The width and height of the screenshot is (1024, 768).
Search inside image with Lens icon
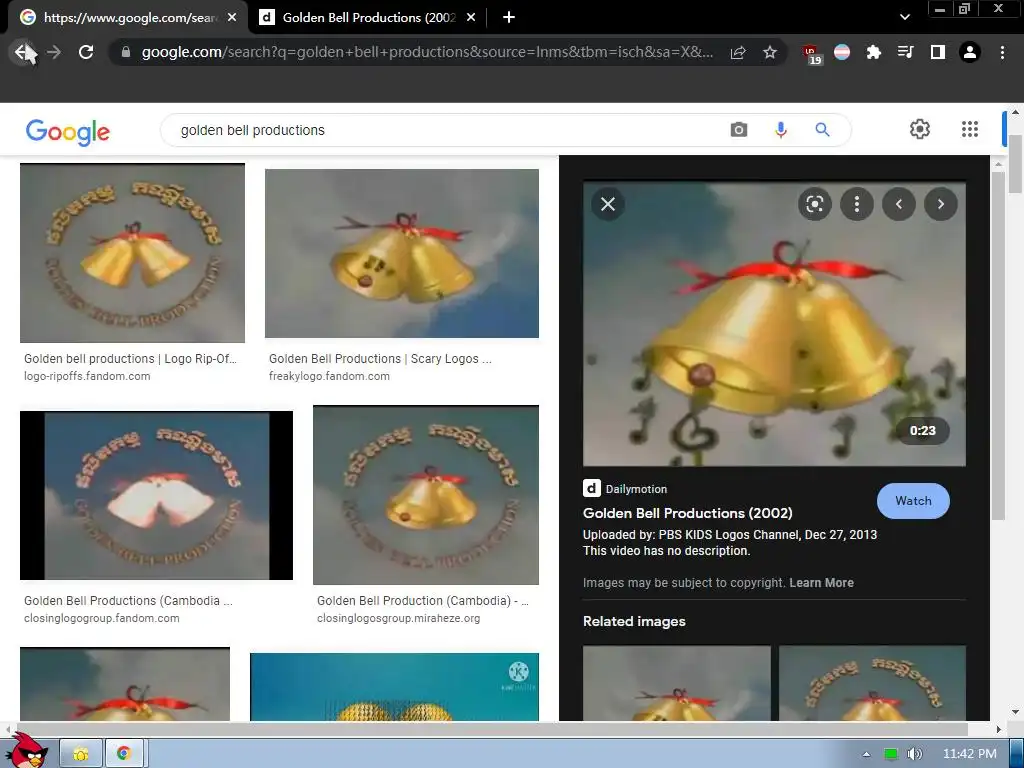(x=814, y=204)
